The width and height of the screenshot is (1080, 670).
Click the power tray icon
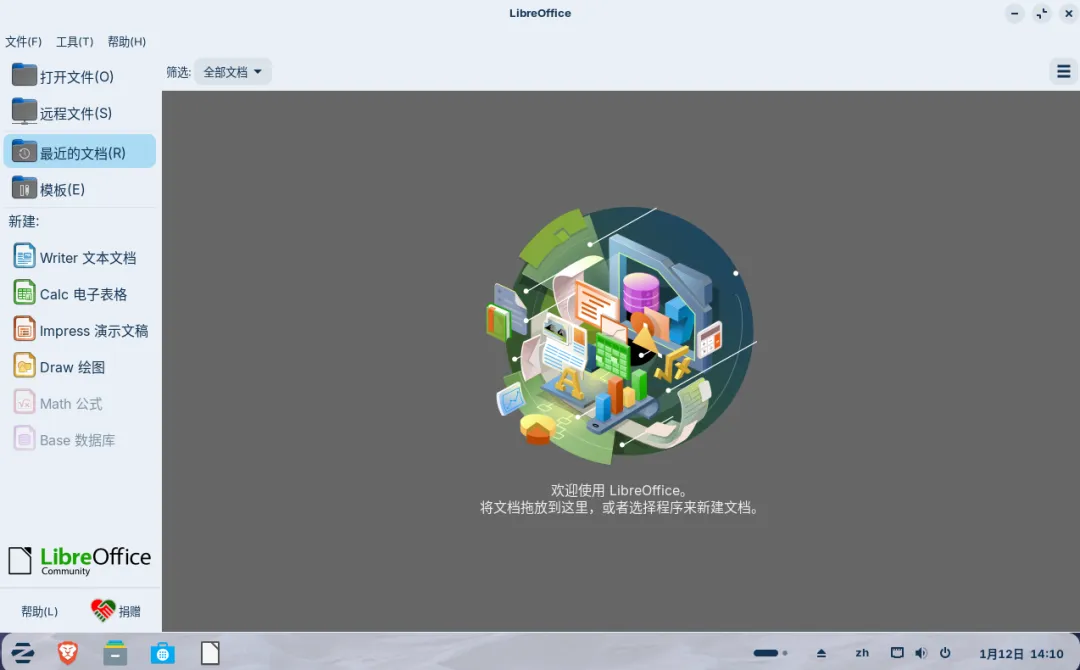945,653
